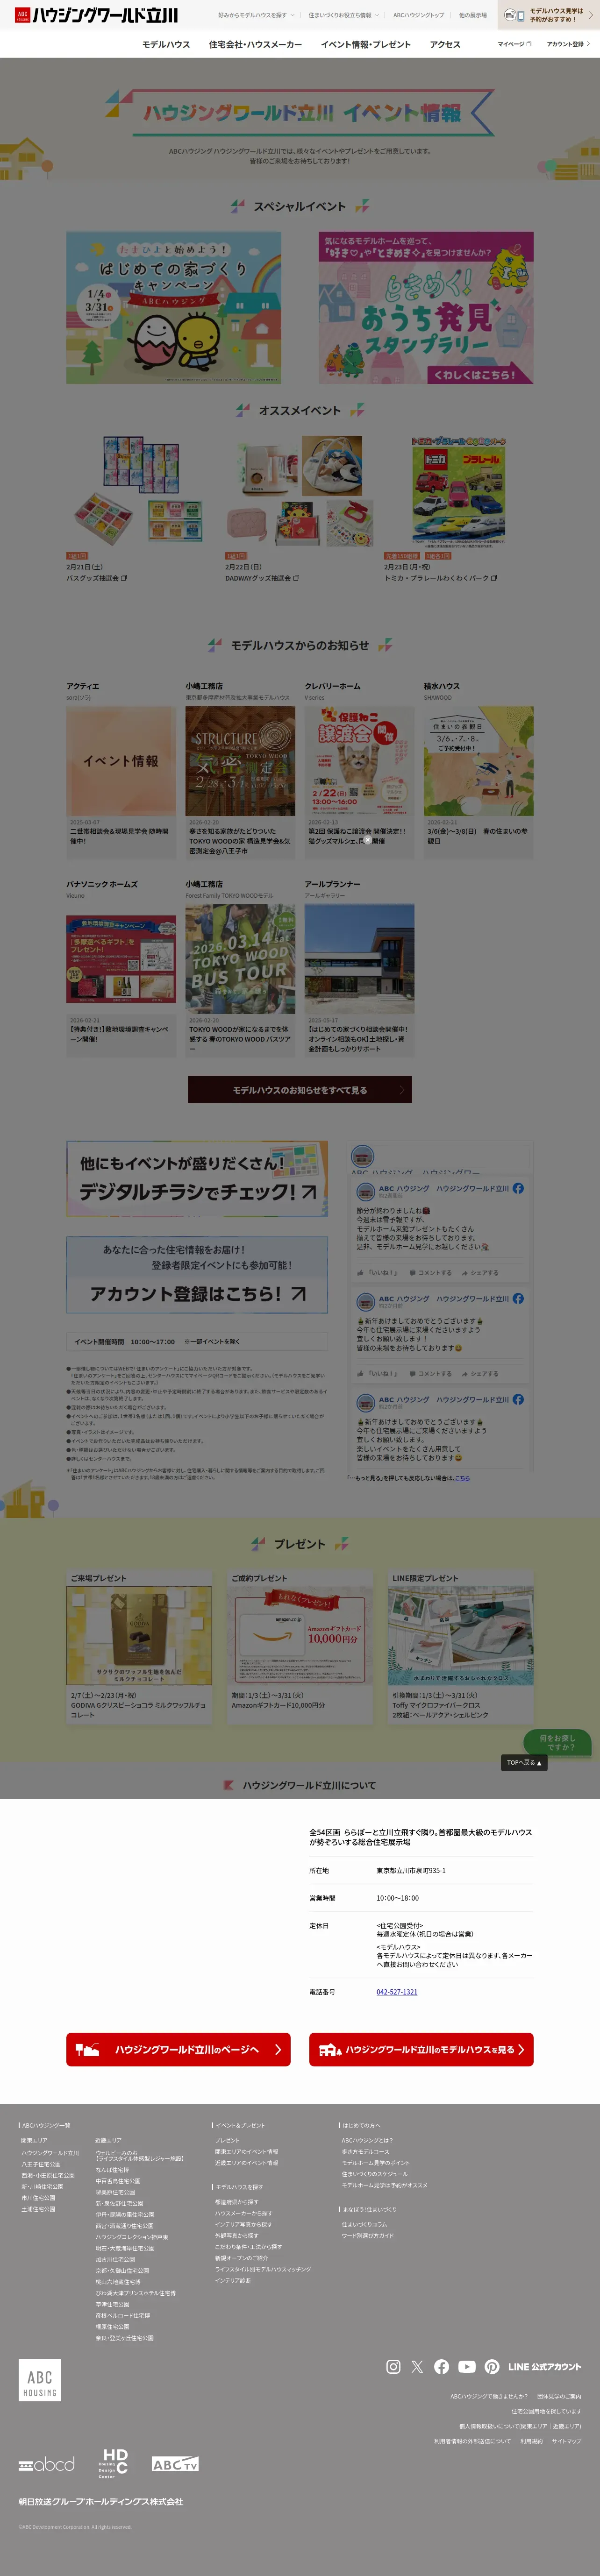Open the パナソニックホームズ キャンペーン card
600x2576 pixels.
(121, 980)
